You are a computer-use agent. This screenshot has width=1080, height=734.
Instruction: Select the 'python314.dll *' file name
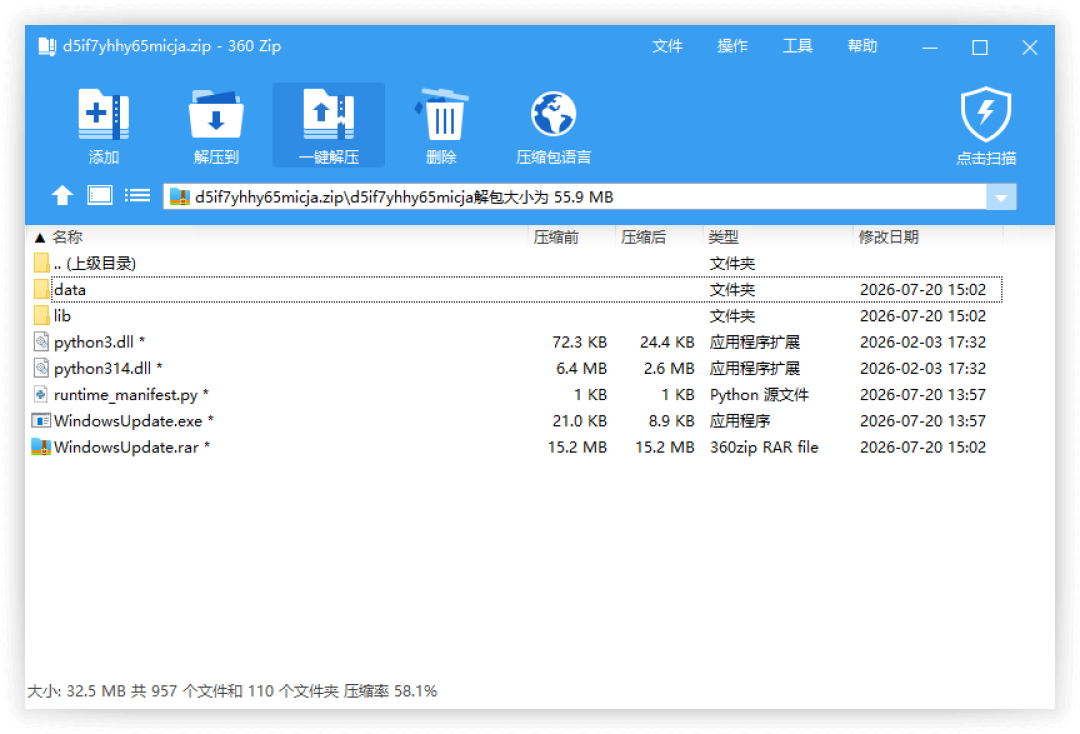[x=108, y=368]
